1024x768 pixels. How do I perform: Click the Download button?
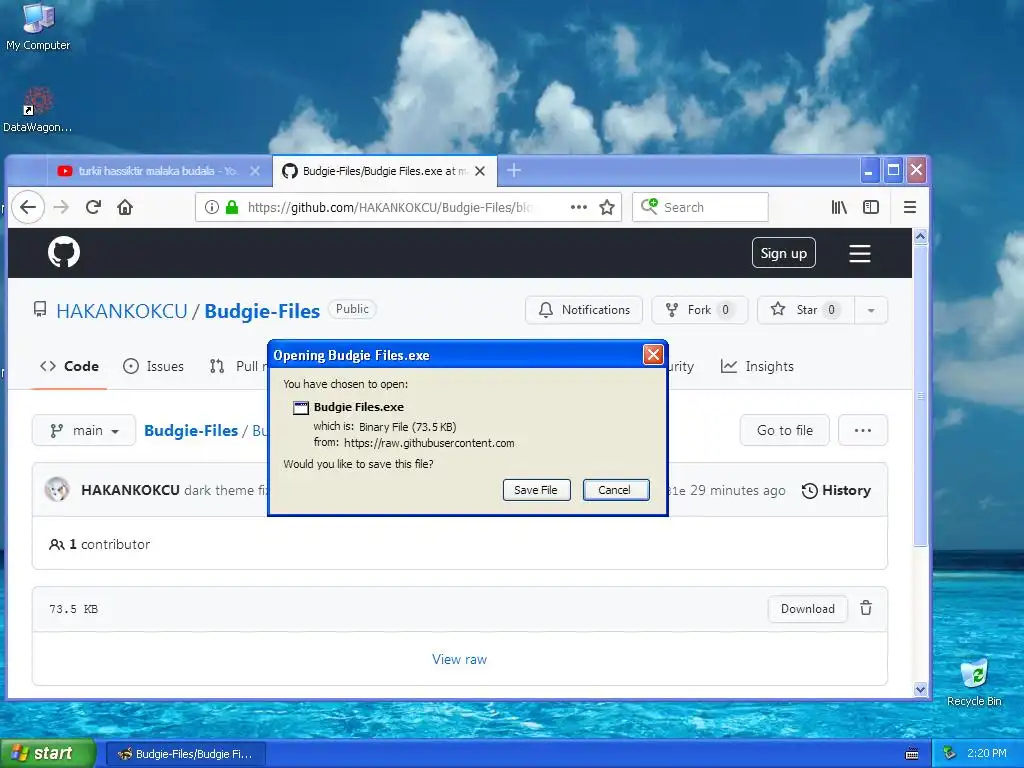(x=808, y=609)
